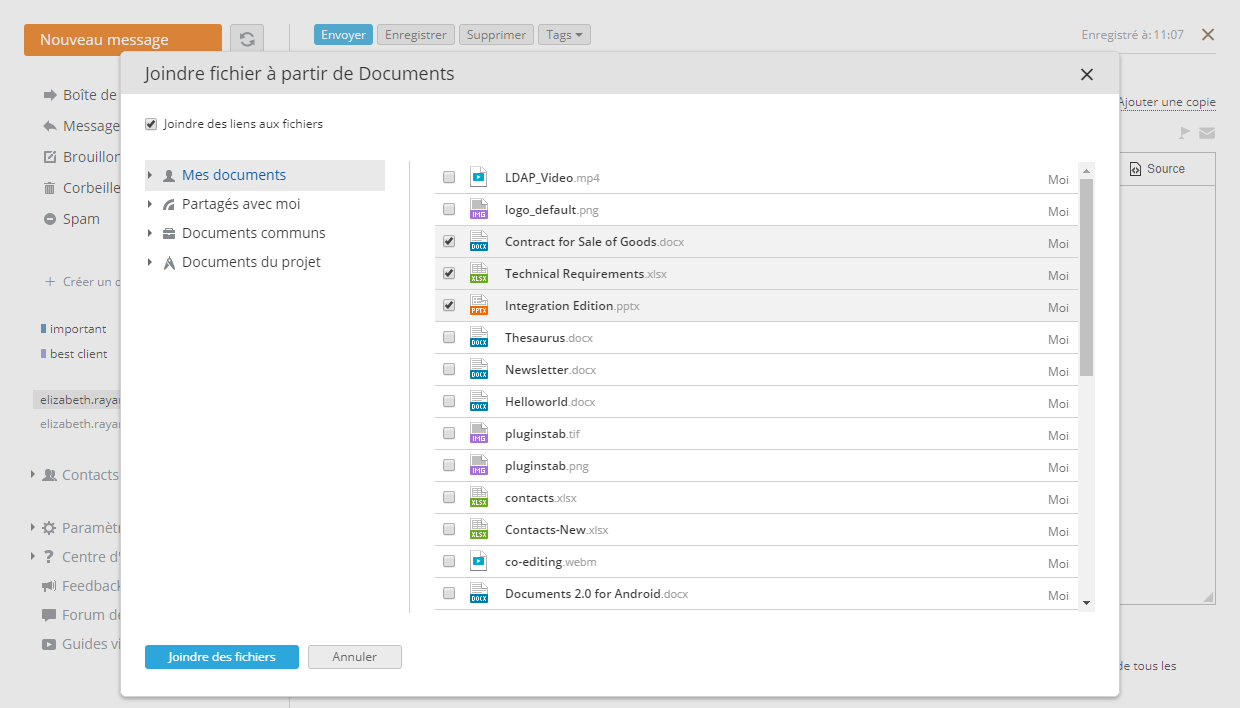Expand the 'Documents communs' folder arrow
The image size is (1240, 708).
[x=150, y=234]
